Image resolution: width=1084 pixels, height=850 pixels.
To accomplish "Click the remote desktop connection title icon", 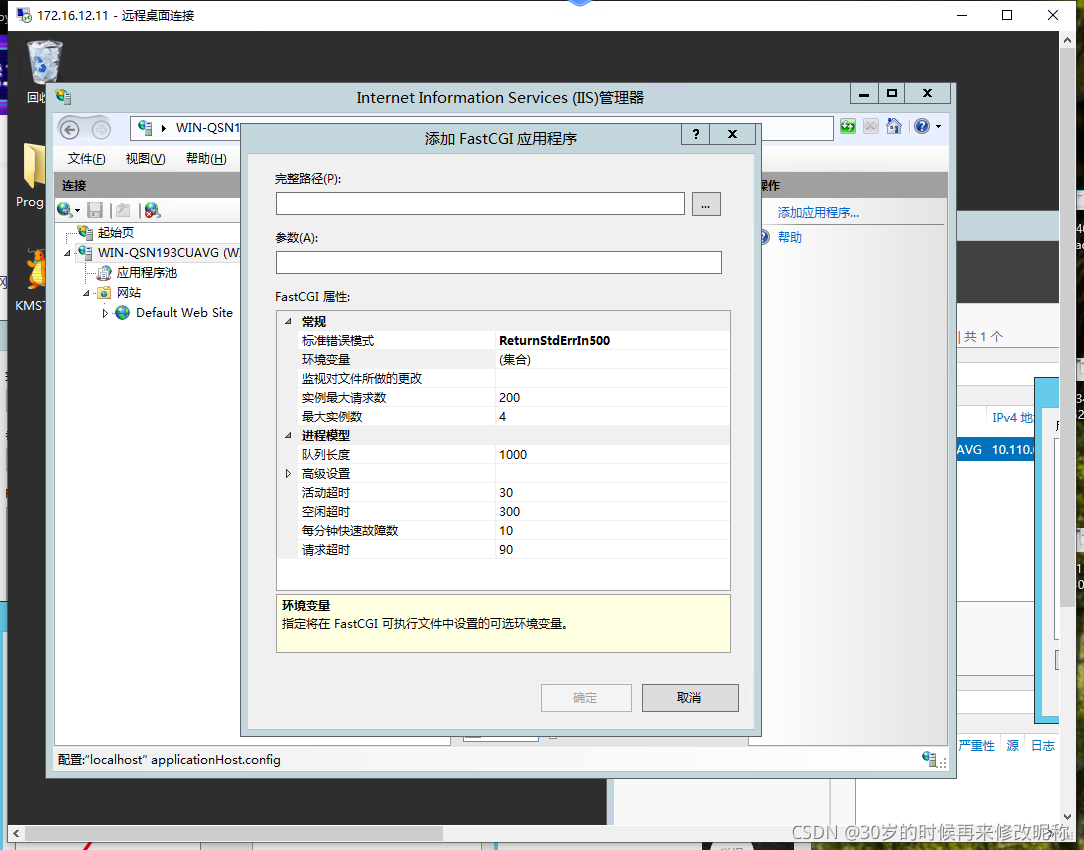I will [24, 15].
